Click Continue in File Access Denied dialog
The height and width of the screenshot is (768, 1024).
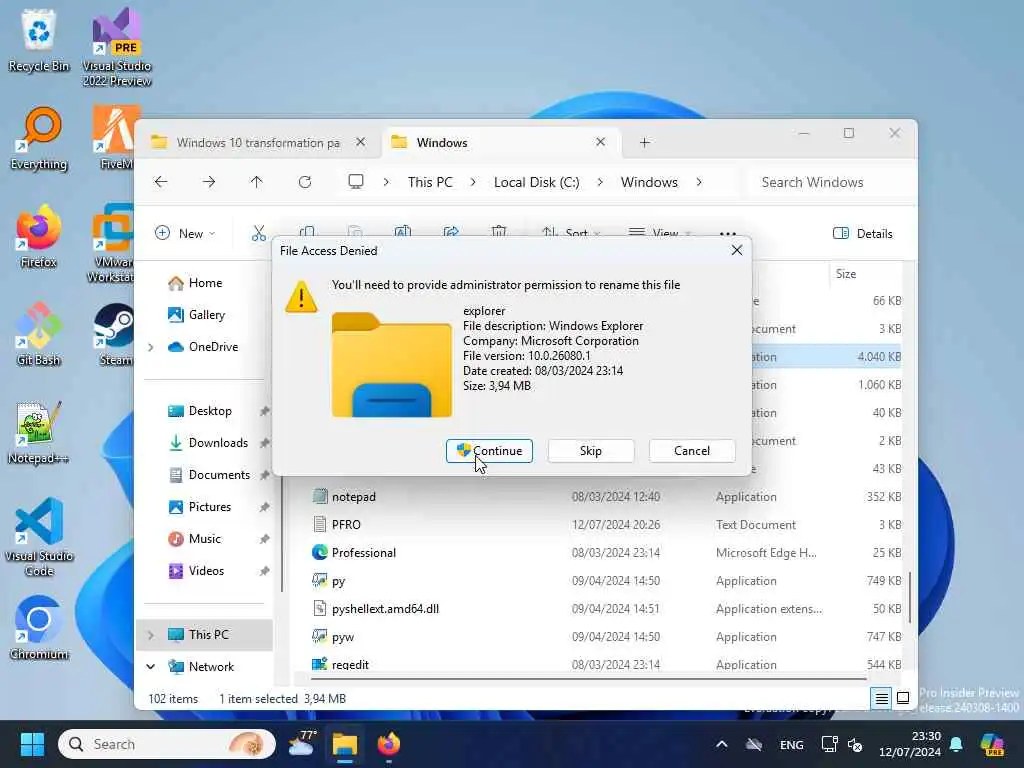click(489, 451)
